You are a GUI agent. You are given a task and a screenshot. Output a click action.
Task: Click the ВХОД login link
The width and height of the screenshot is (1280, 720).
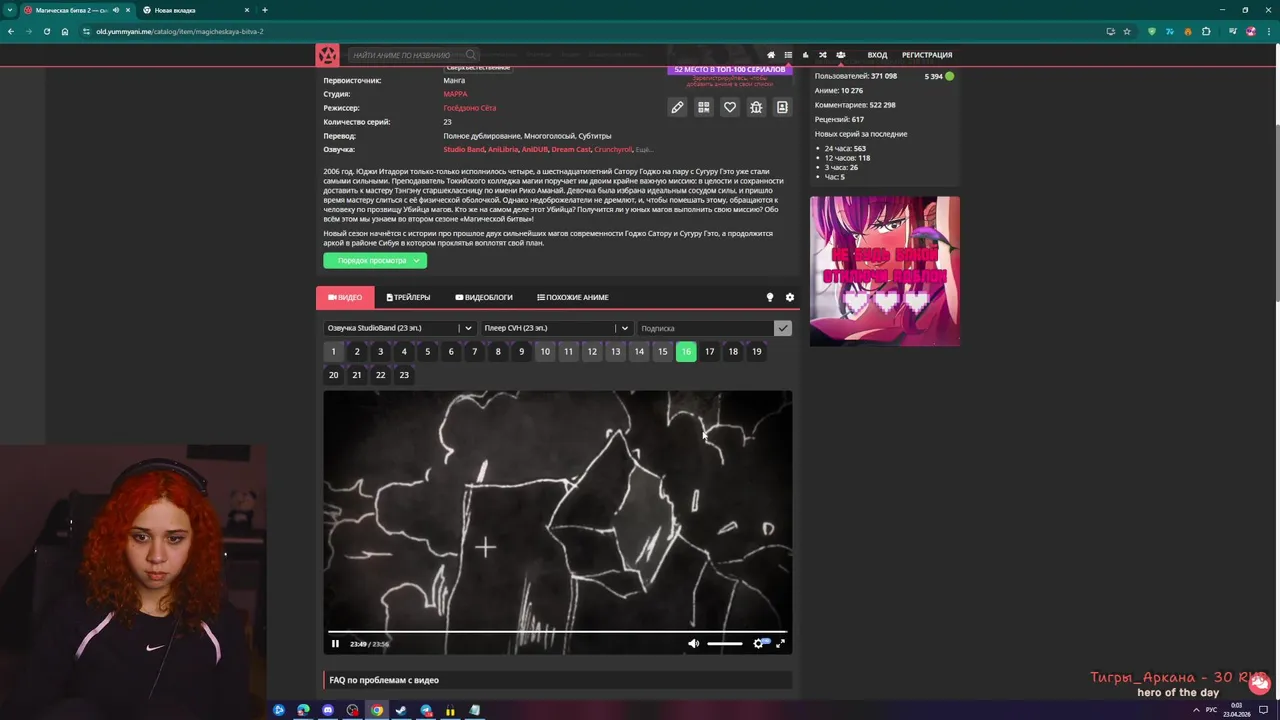pyautogui.click(x=877, y=55)
